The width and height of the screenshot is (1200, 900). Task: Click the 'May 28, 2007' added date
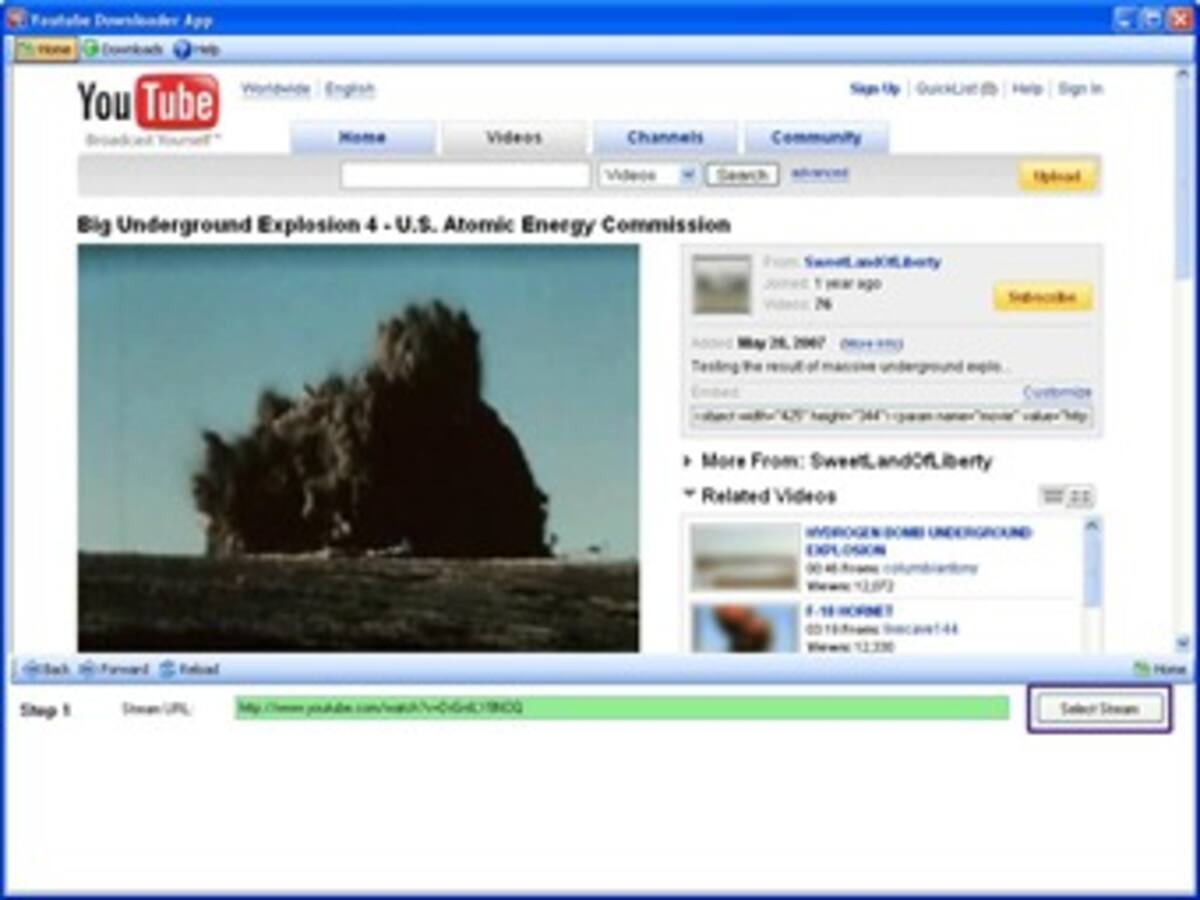pos(780,344)
